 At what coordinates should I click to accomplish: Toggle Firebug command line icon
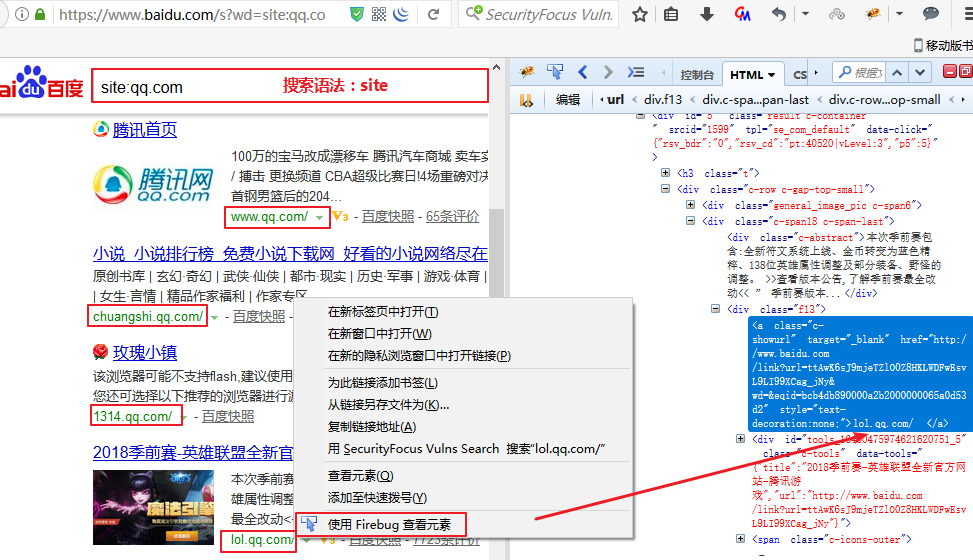[x=635, y=72]
